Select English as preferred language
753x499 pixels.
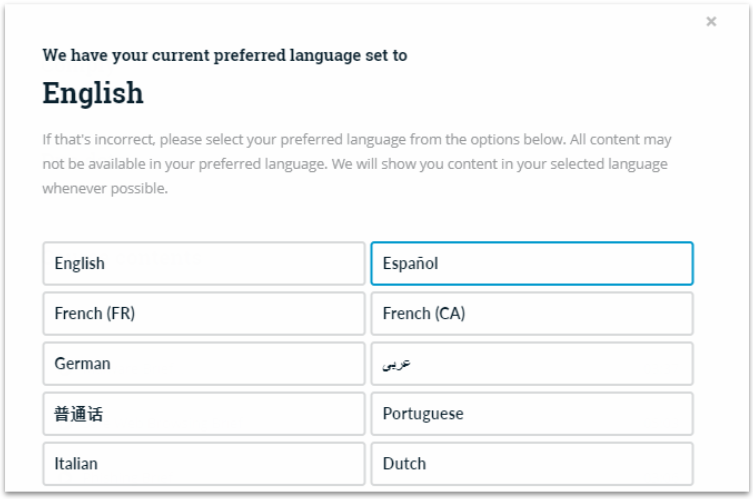click(x=204, y=264)
